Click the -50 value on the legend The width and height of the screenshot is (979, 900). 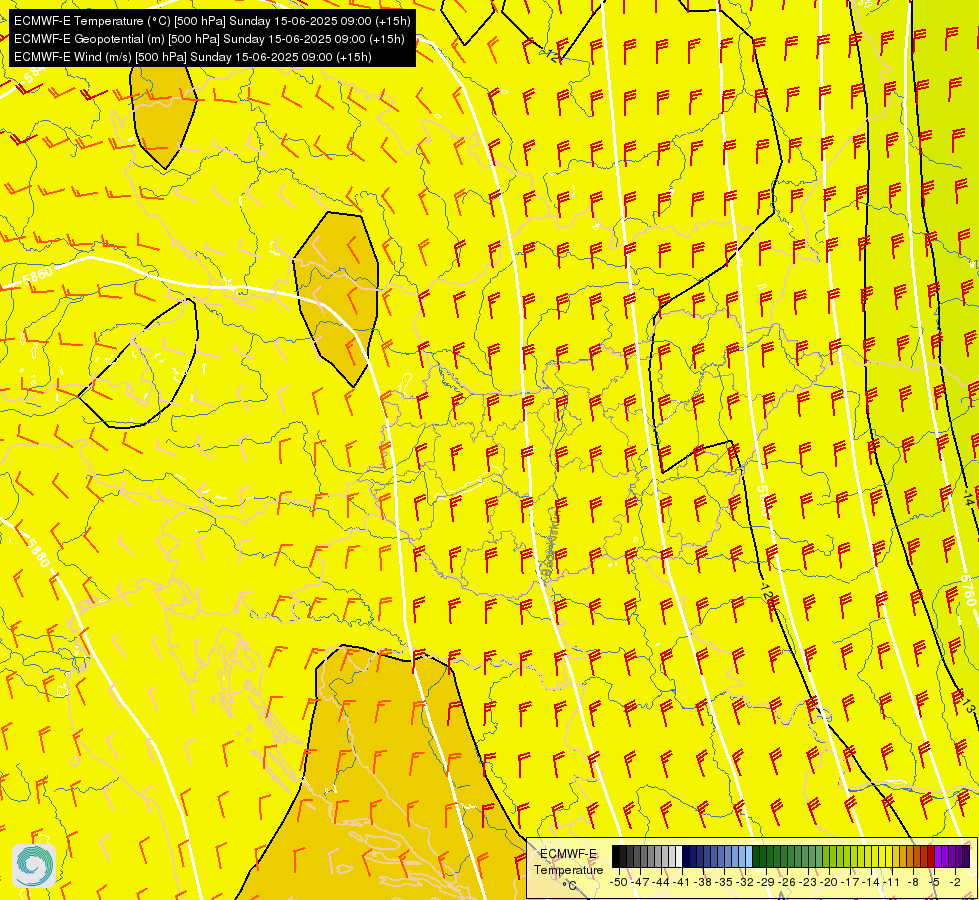pyautogui.click(x=619, y=882)
